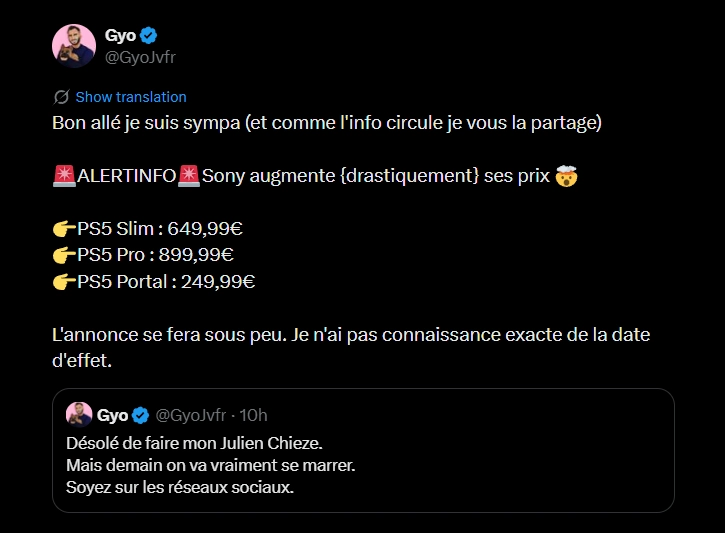Image resolution: width=725 pixels, height=533 pixels.
Task: Click the pointing hand emoji beside PS5 Portal
Action: [x=63, y=281]
